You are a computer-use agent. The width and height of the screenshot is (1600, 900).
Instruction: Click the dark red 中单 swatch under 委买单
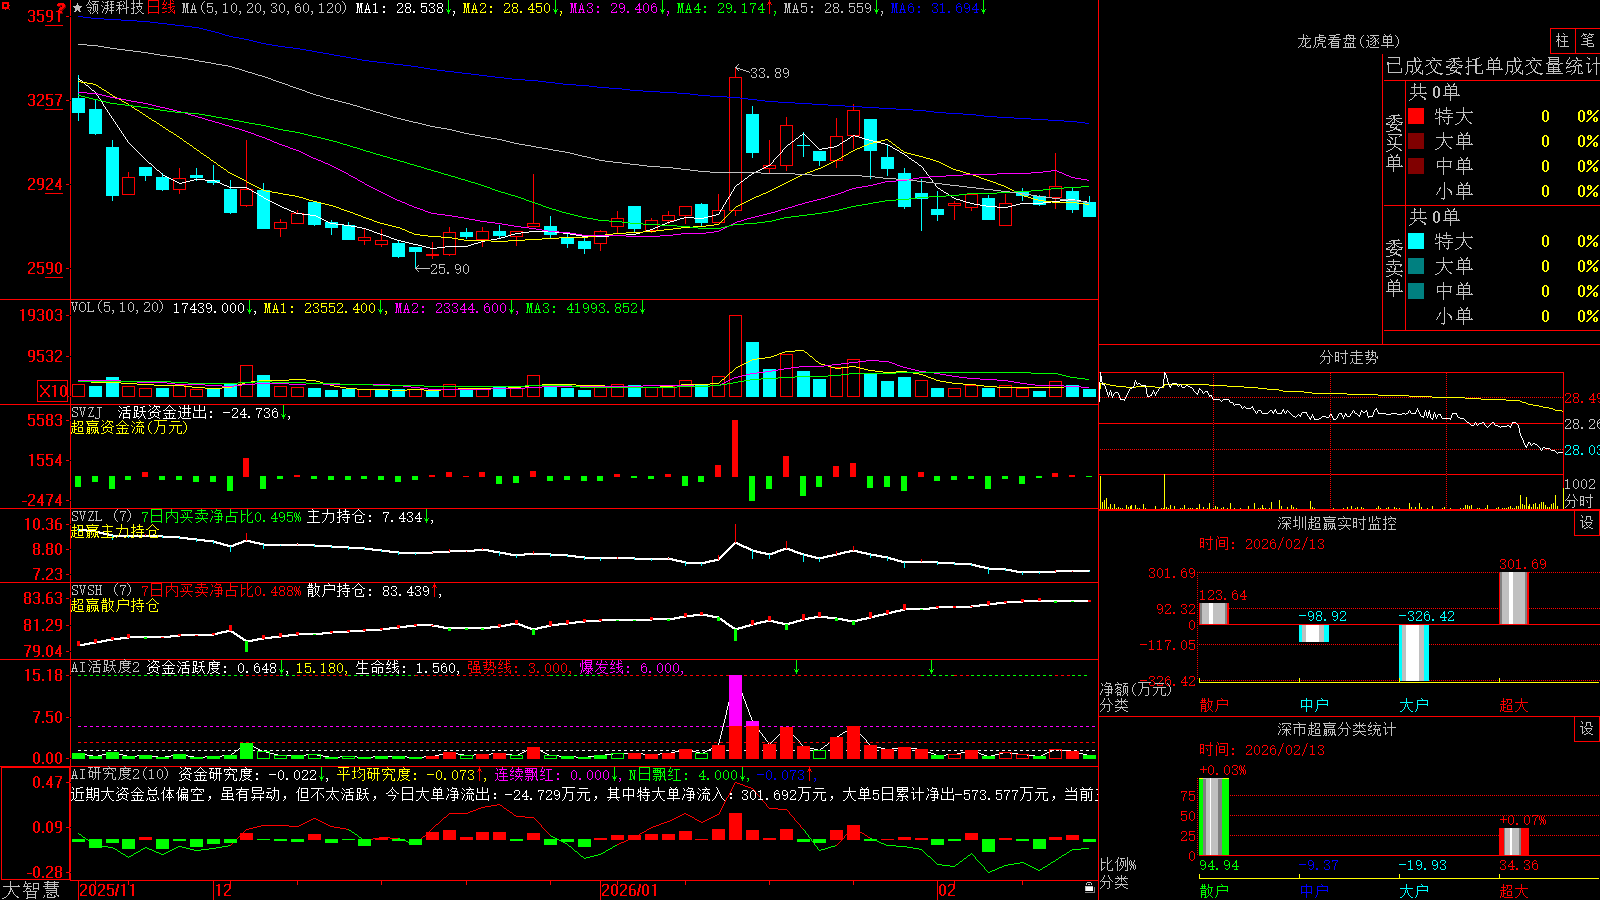pyautogui.click(x=1416, y=165)
